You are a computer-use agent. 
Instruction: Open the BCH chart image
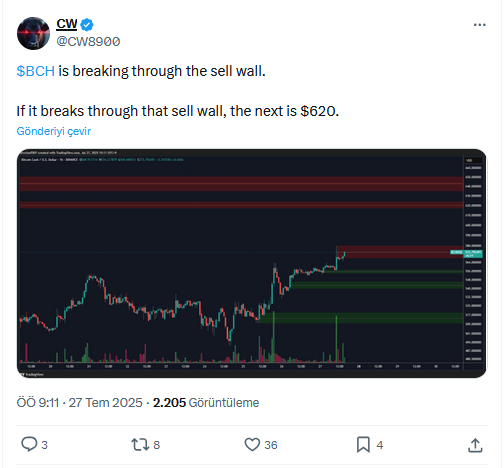[252, 263]
